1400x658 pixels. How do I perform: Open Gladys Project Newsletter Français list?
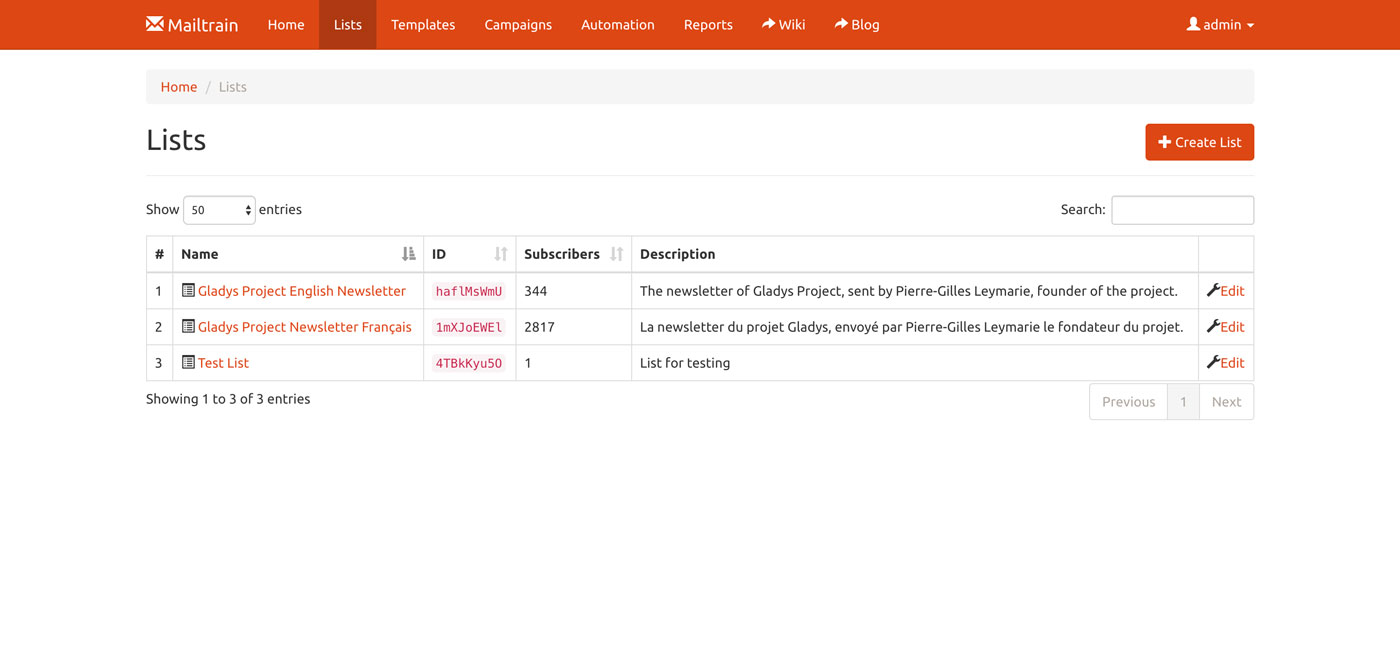pos(305,327)
